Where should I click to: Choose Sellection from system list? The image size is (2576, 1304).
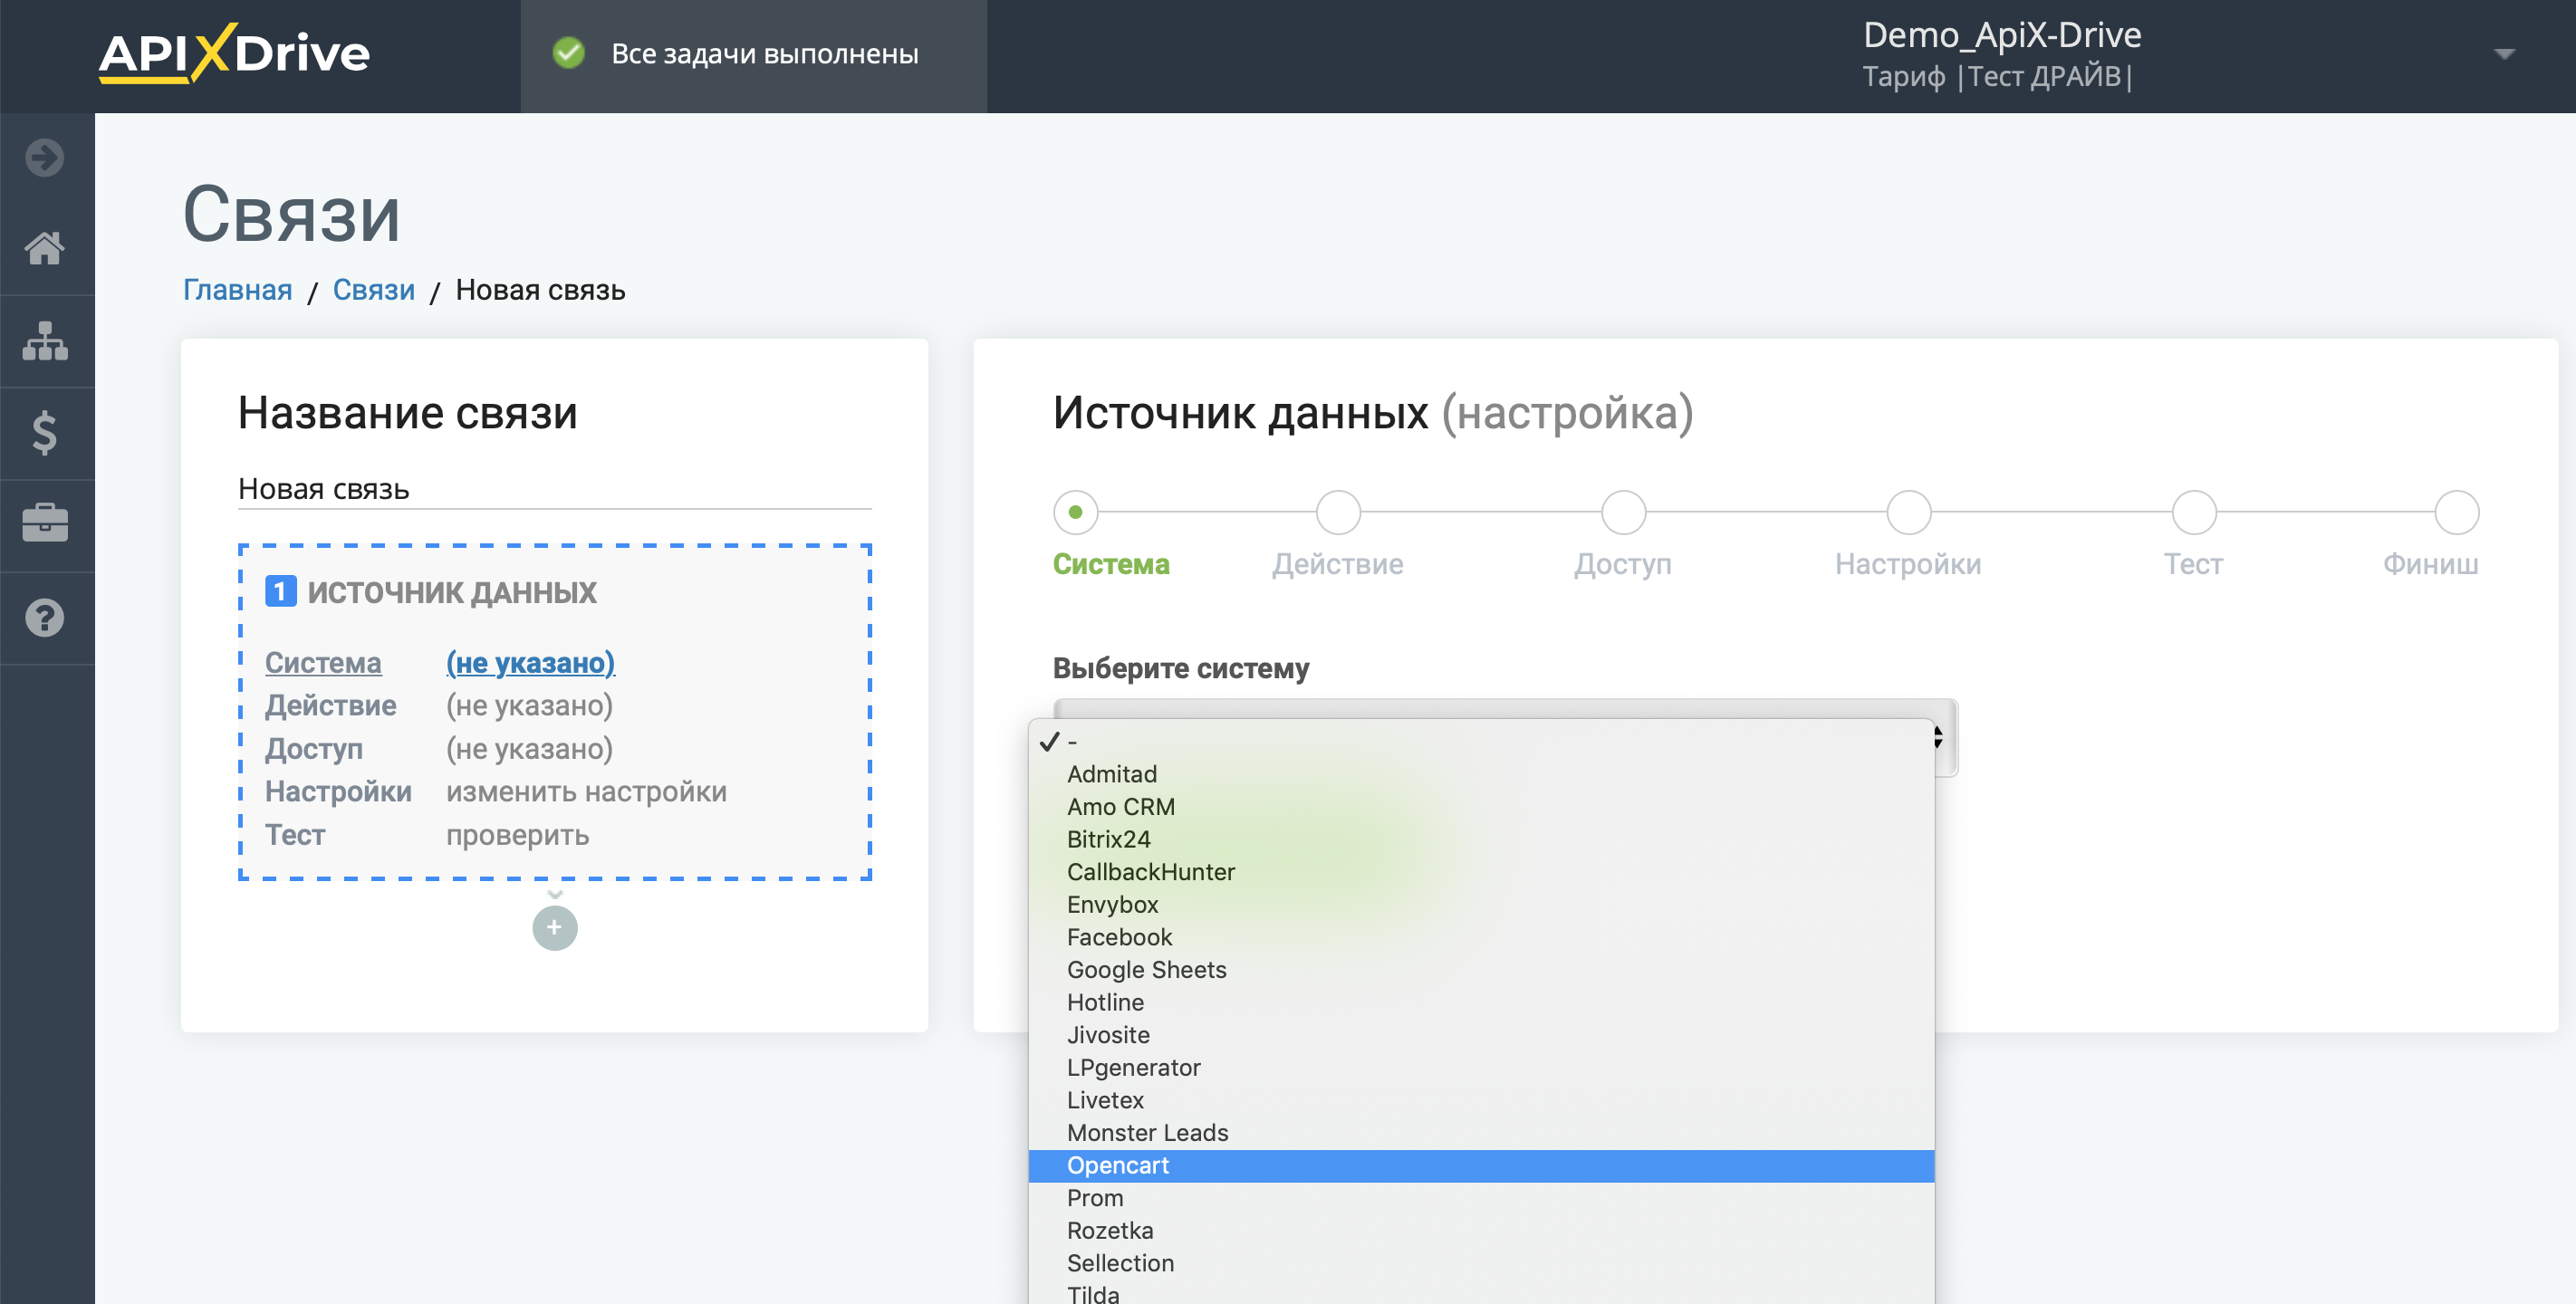click(1481, 1263)
